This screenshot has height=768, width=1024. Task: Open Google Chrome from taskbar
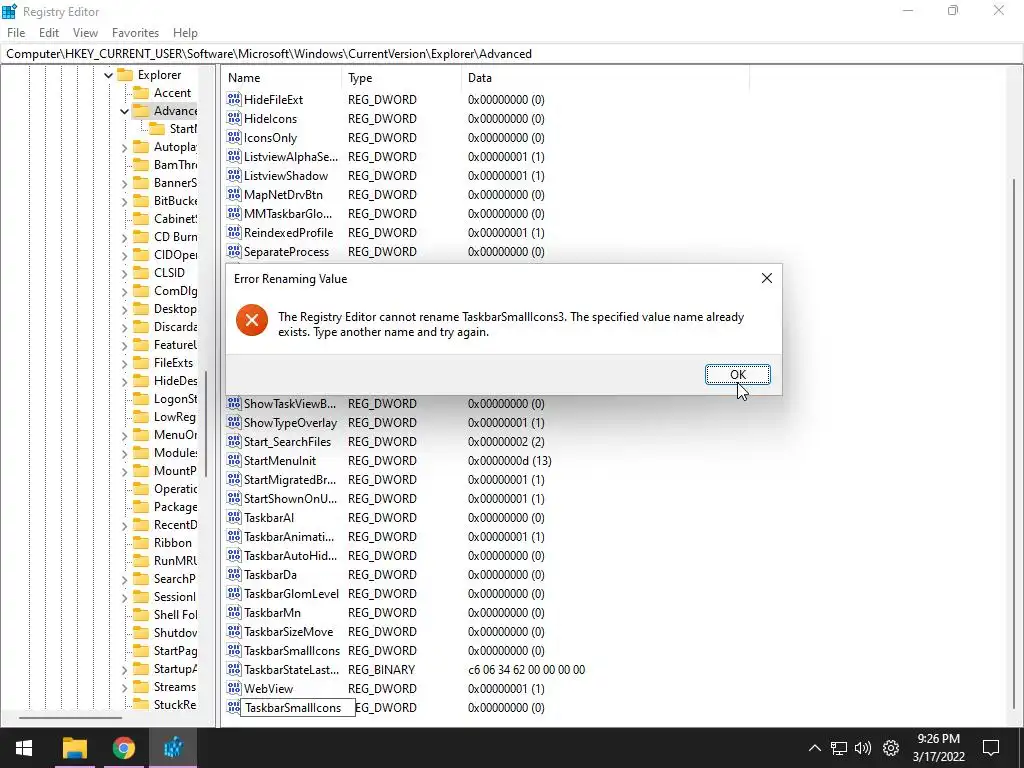[x=123, y=748]
